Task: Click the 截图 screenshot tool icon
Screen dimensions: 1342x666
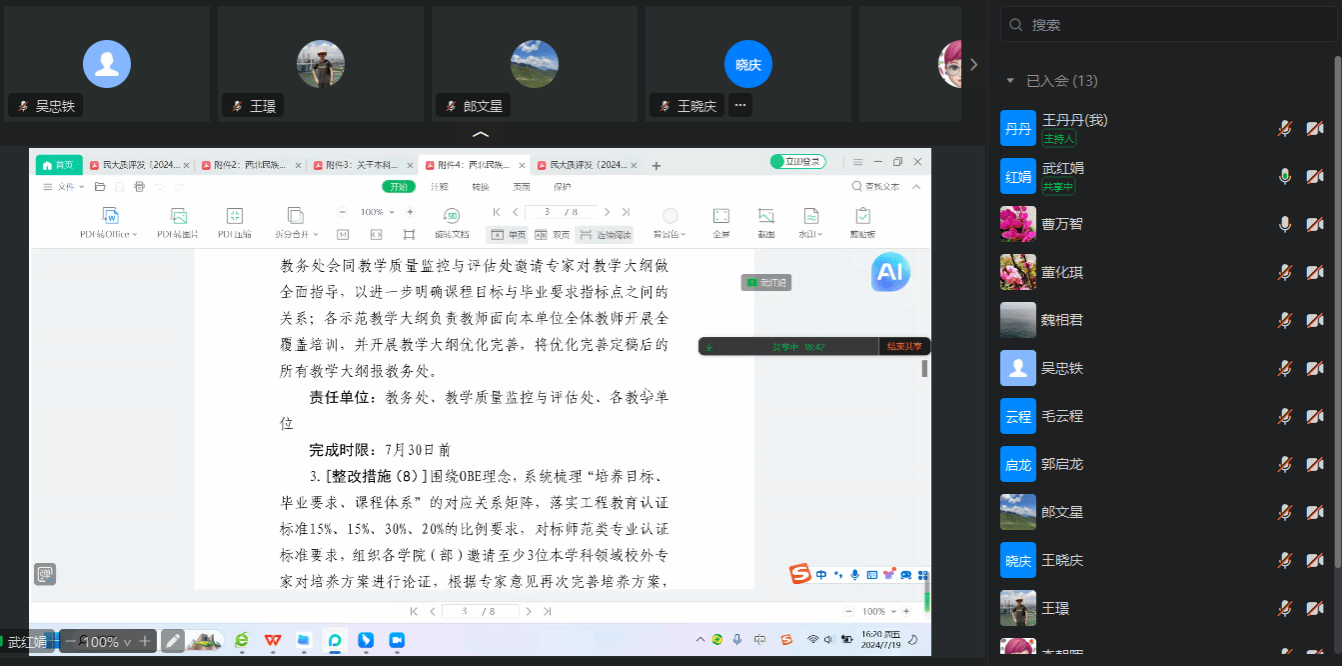Action: click(766, 216)
